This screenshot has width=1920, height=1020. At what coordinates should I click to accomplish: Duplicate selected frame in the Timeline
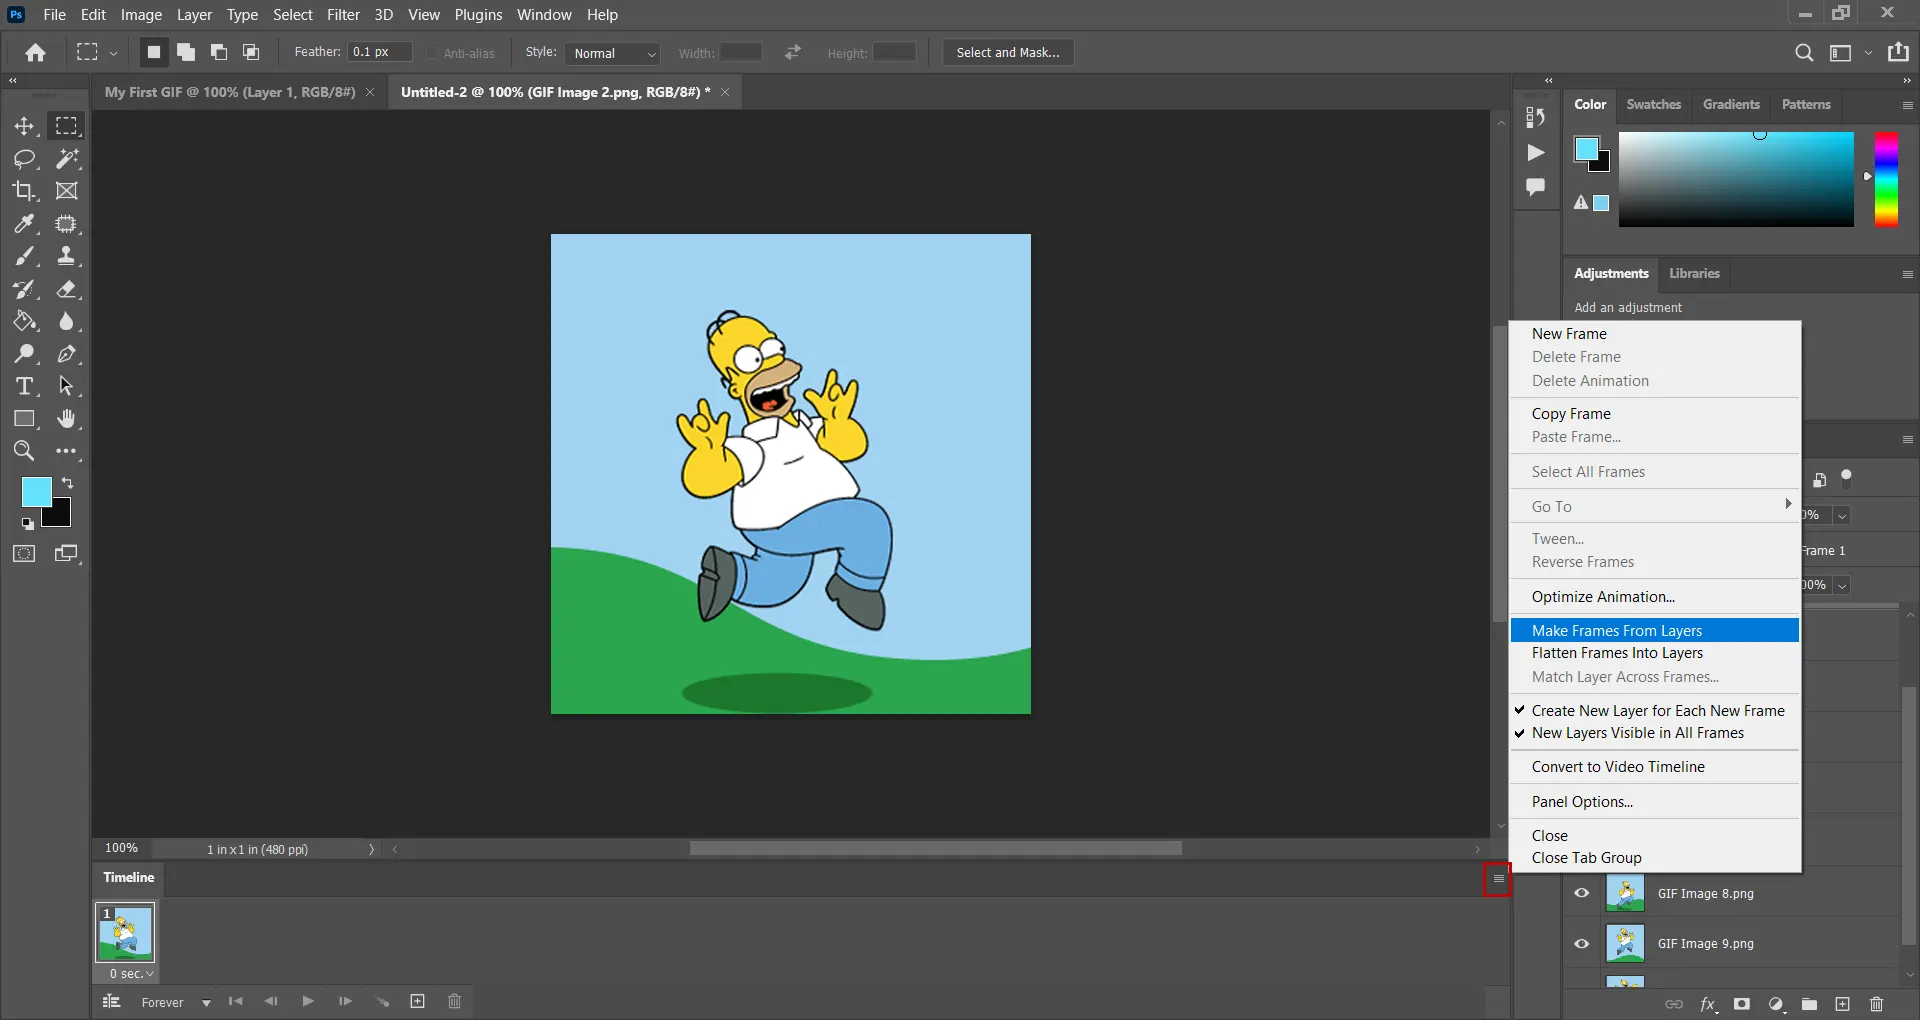click(418, 1001)
